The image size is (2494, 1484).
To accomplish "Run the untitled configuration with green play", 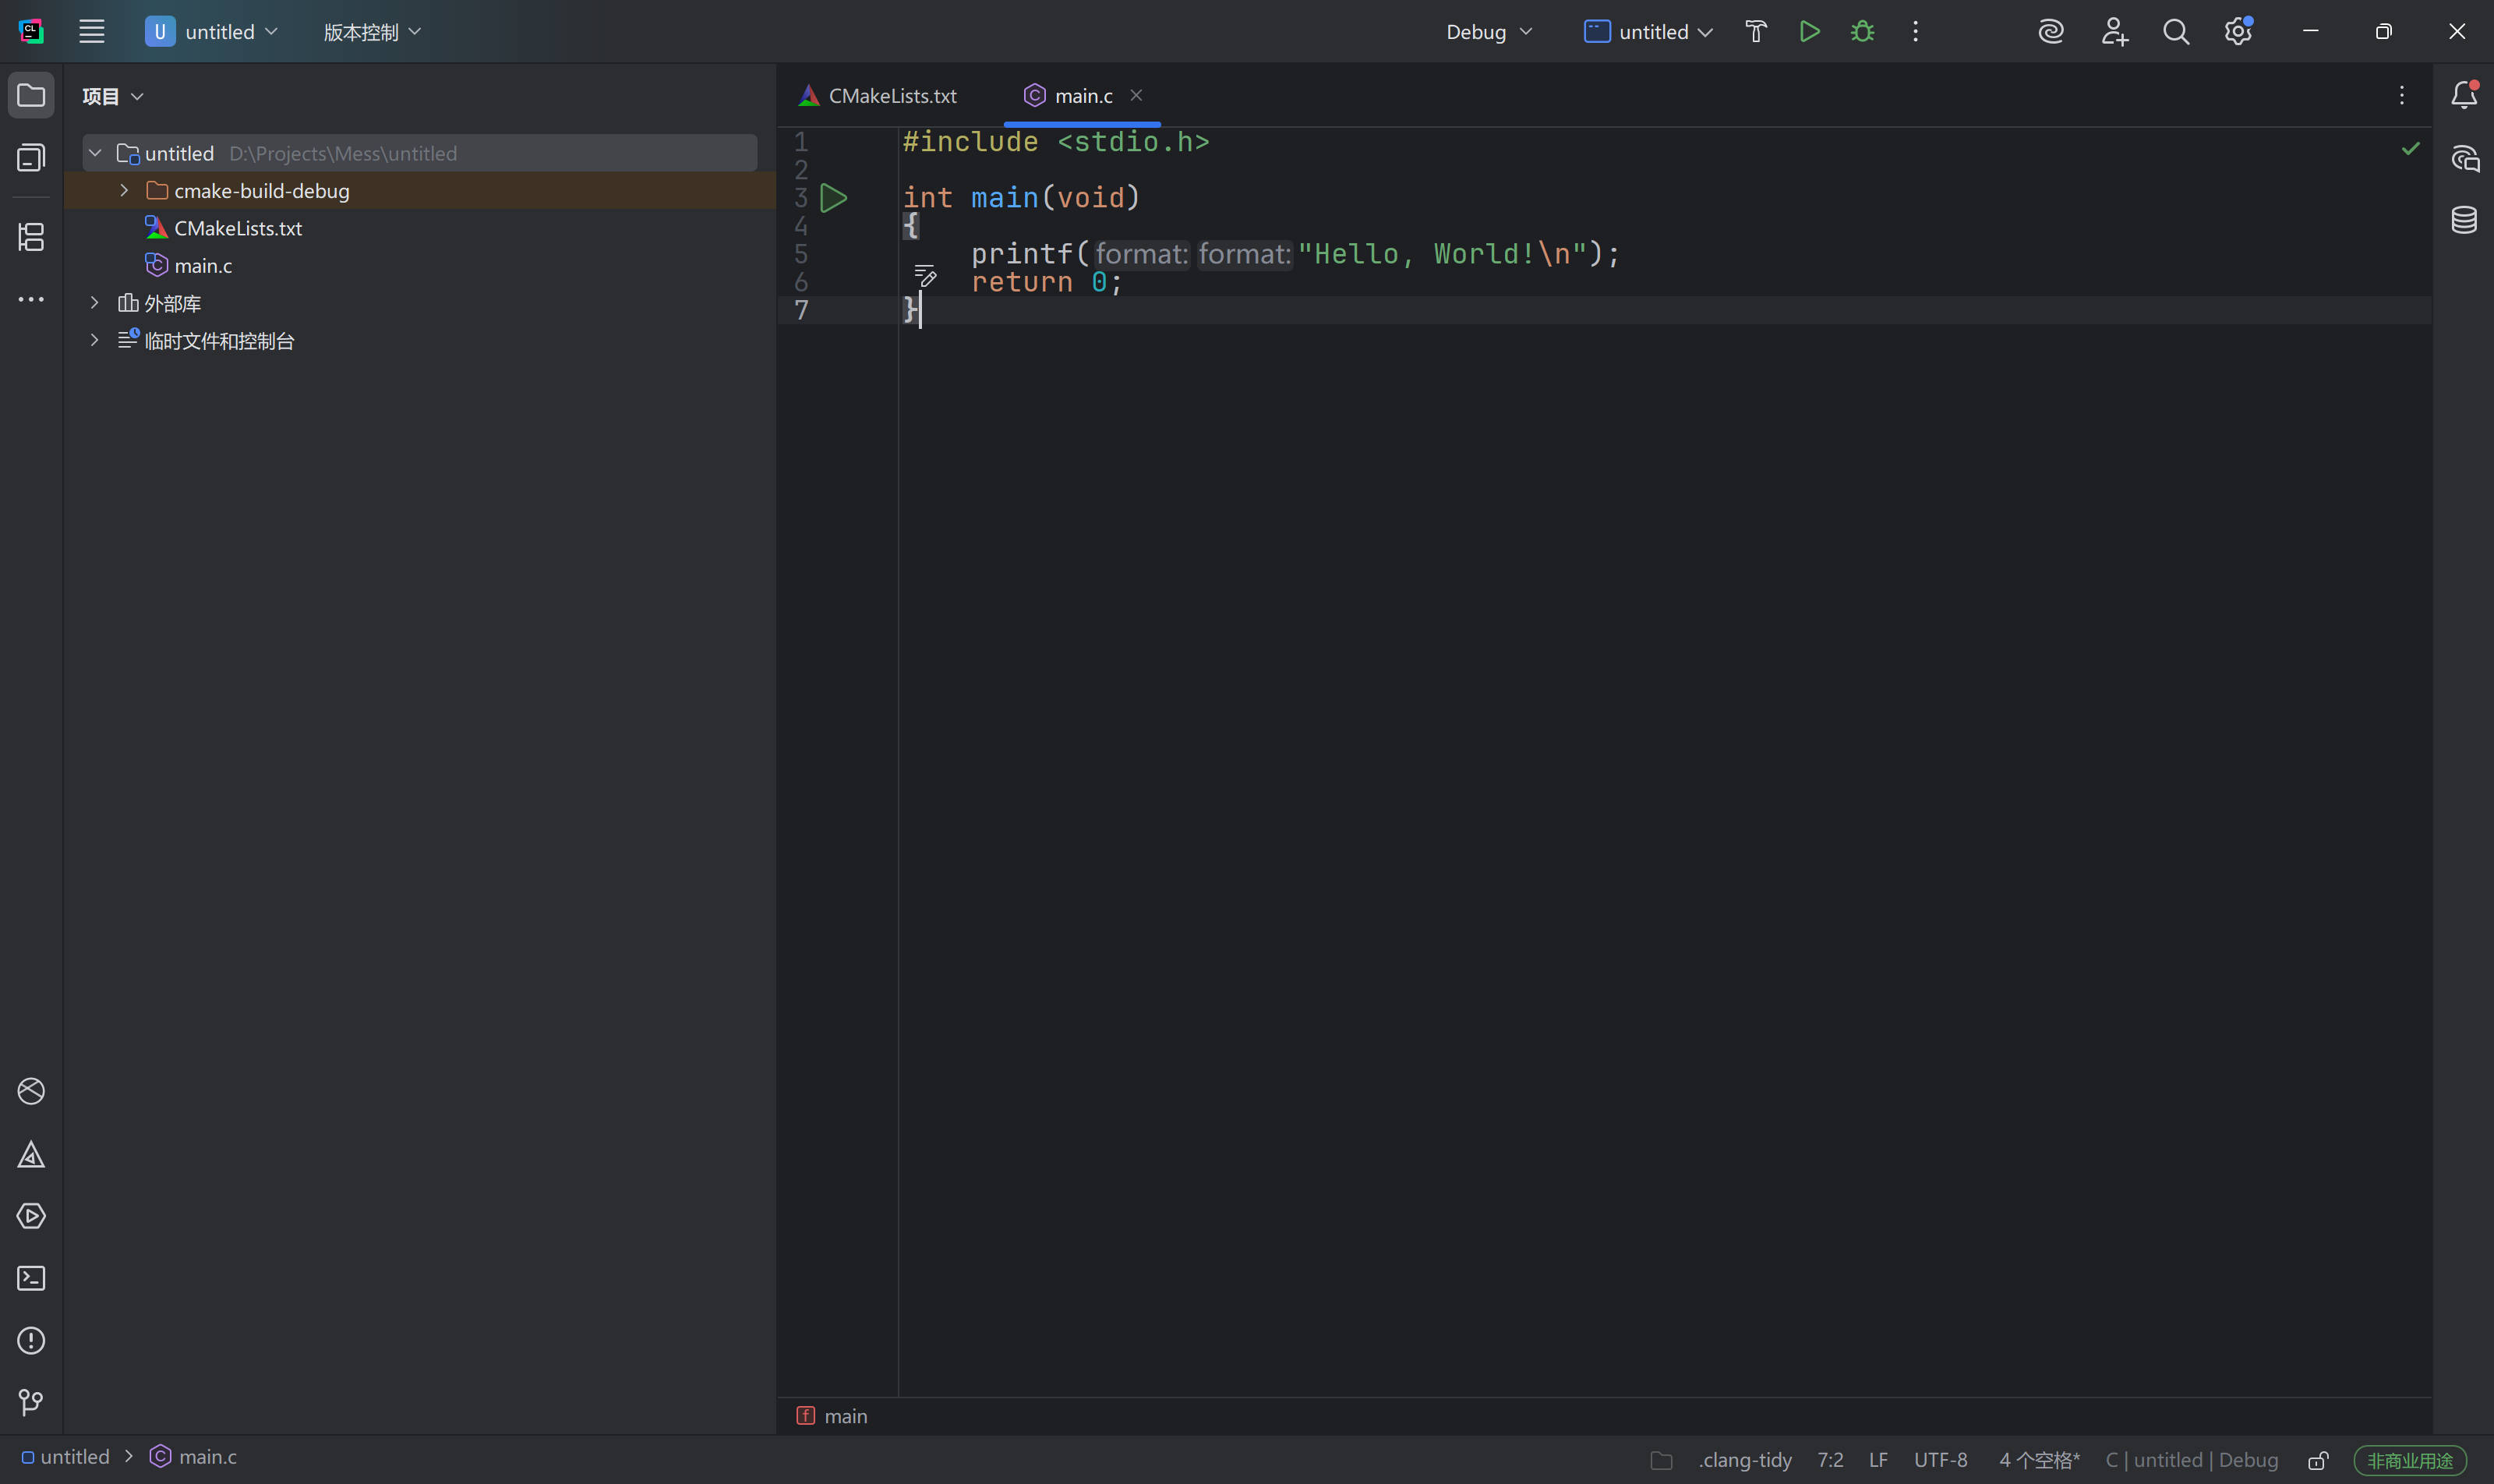I will click(1809, 32).
